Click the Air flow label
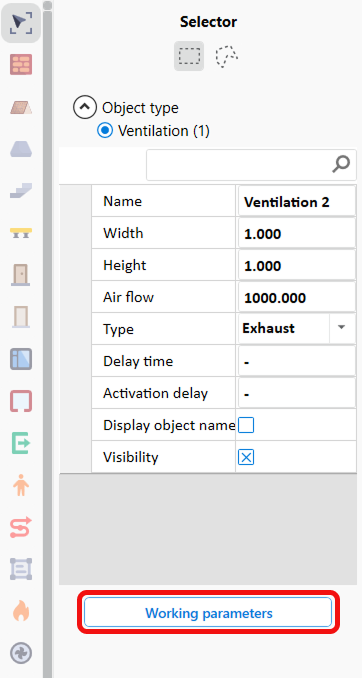This screenshot has height=678, width=362. coord(128,297)
